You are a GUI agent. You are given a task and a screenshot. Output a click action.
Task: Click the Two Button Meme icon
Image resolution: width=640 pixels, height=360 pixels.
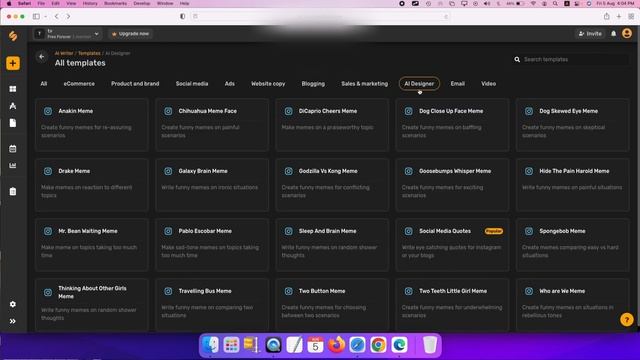[289, 291]
